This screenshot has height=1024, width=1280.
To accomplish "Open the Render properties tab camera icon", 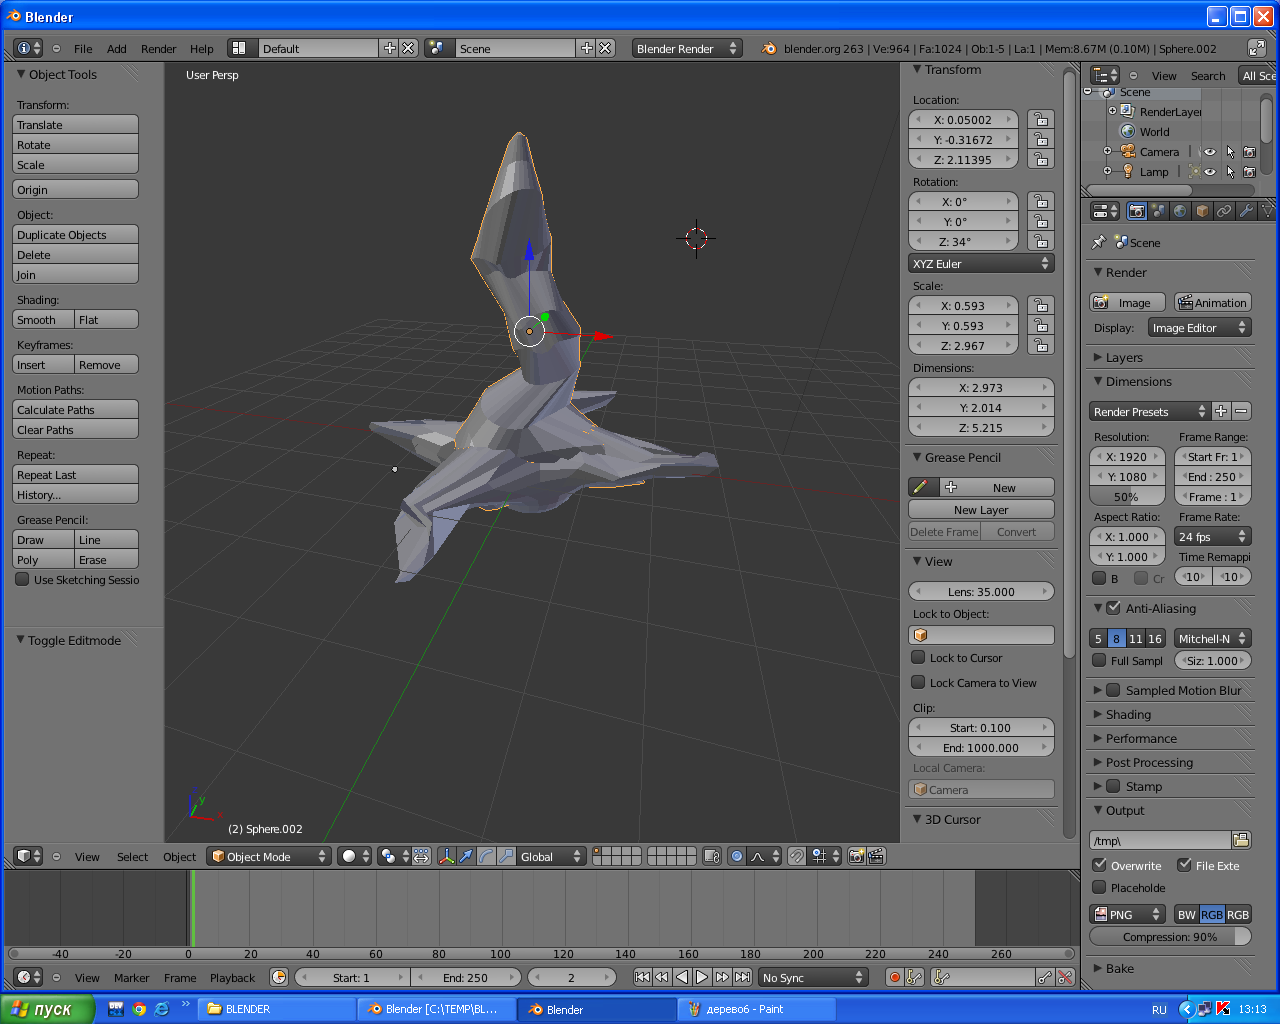I will (1136, 211).
